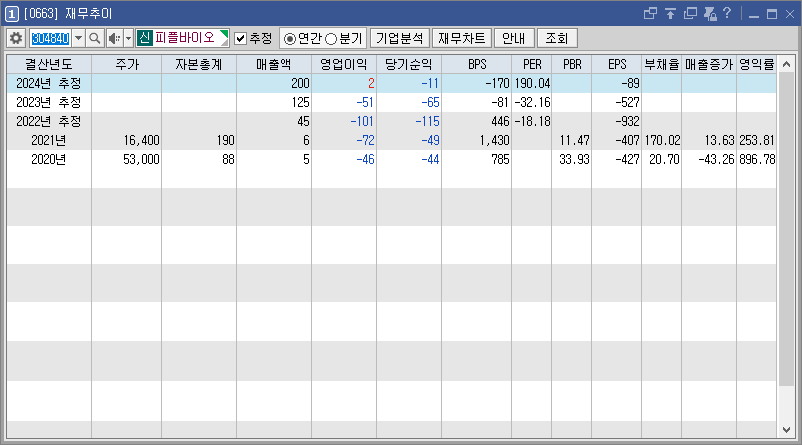Viewport: 802px width, 445px height.
Task: Click the 33.93 PBR cell
Action: click(x=574, y=159)
